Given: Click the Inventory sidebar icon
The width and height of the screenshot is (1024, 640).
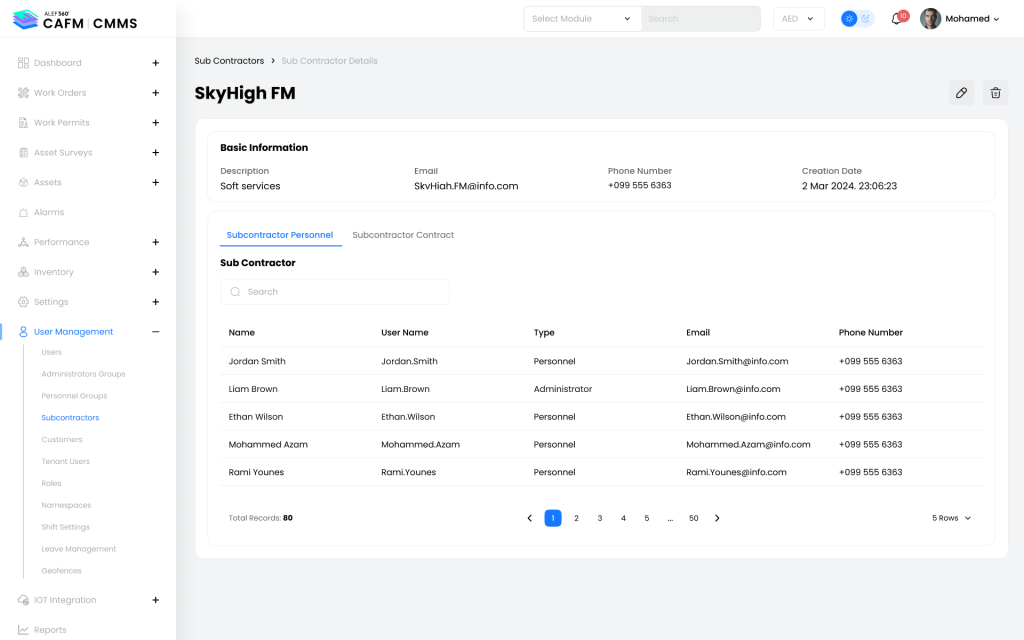Looking at the screenshot, I should [24, 272].
